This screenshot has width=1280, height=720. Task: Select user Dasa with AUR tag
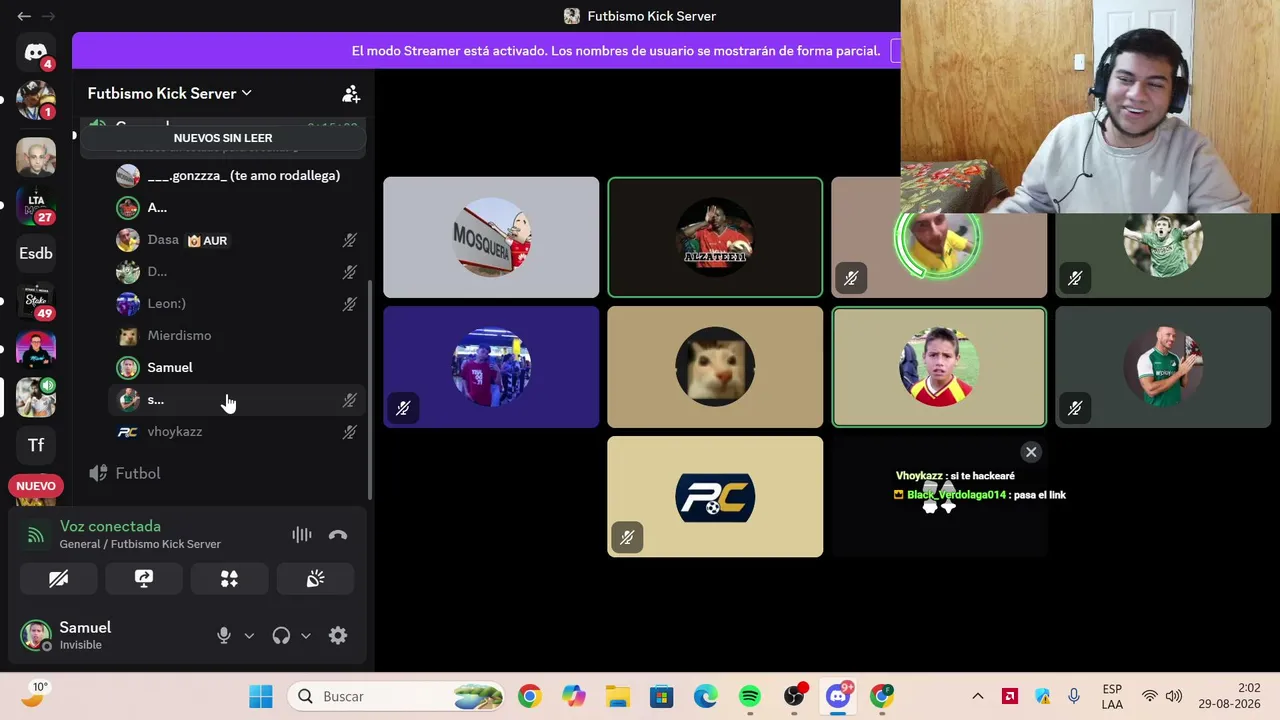[236, 240]
